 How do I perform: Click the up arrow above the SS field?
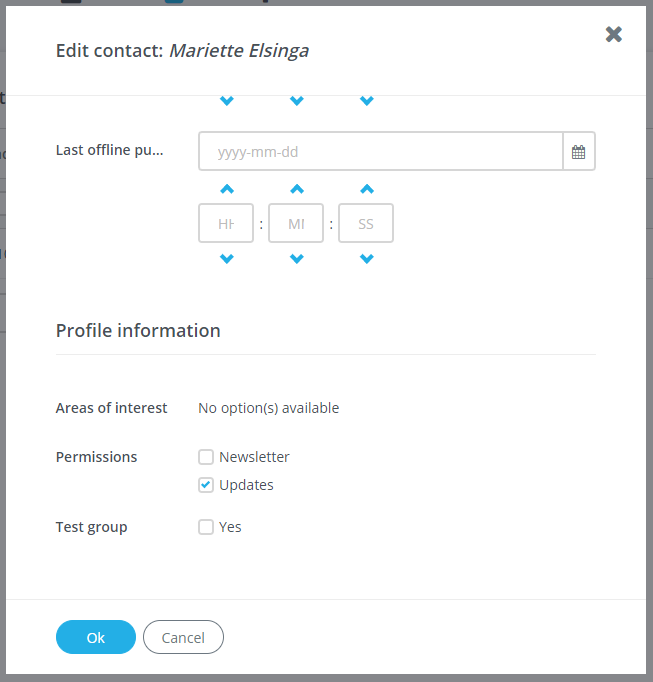coord(366,189)
